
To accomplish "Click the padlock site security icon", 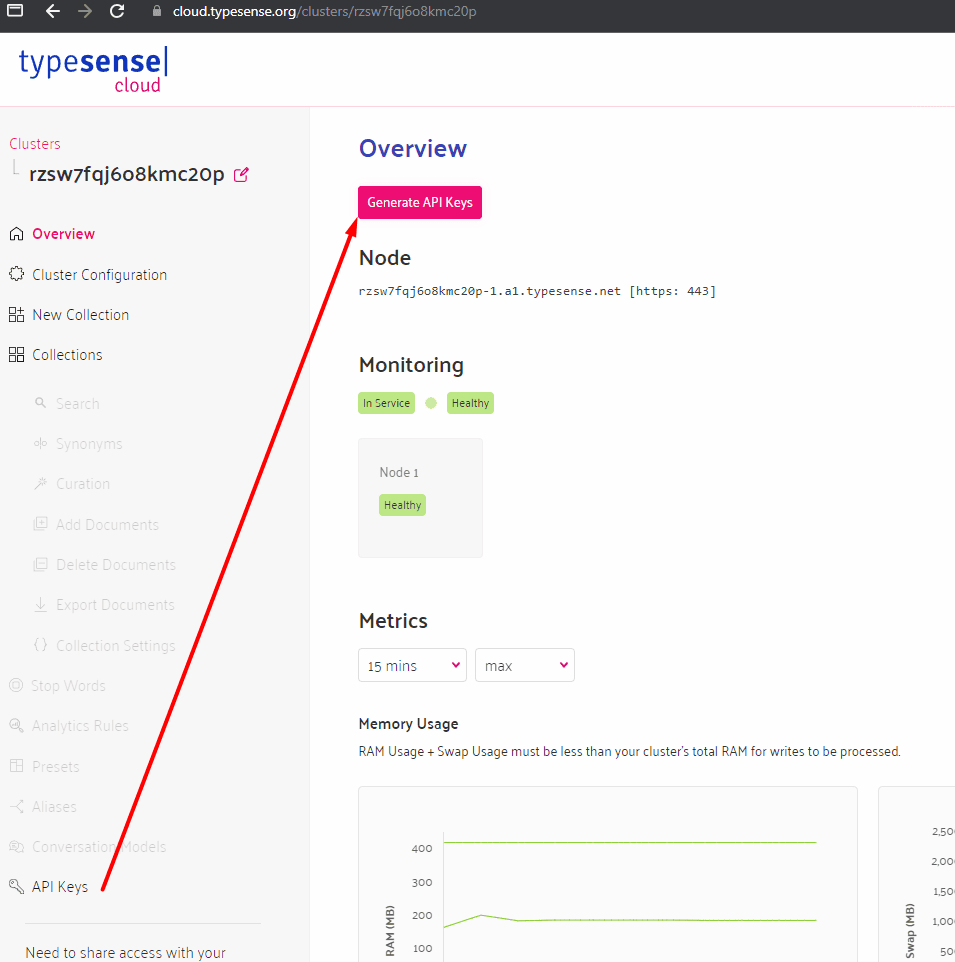I will tap(157, 11).
